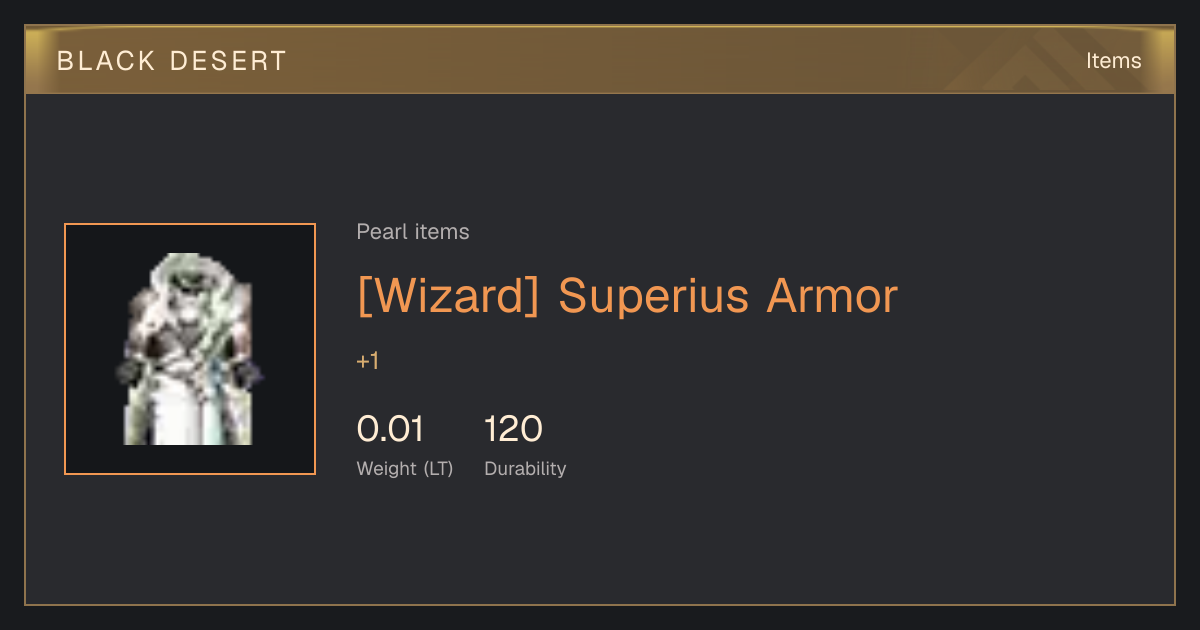
Task: Click the word Pearl above the title
Action: 377,232
